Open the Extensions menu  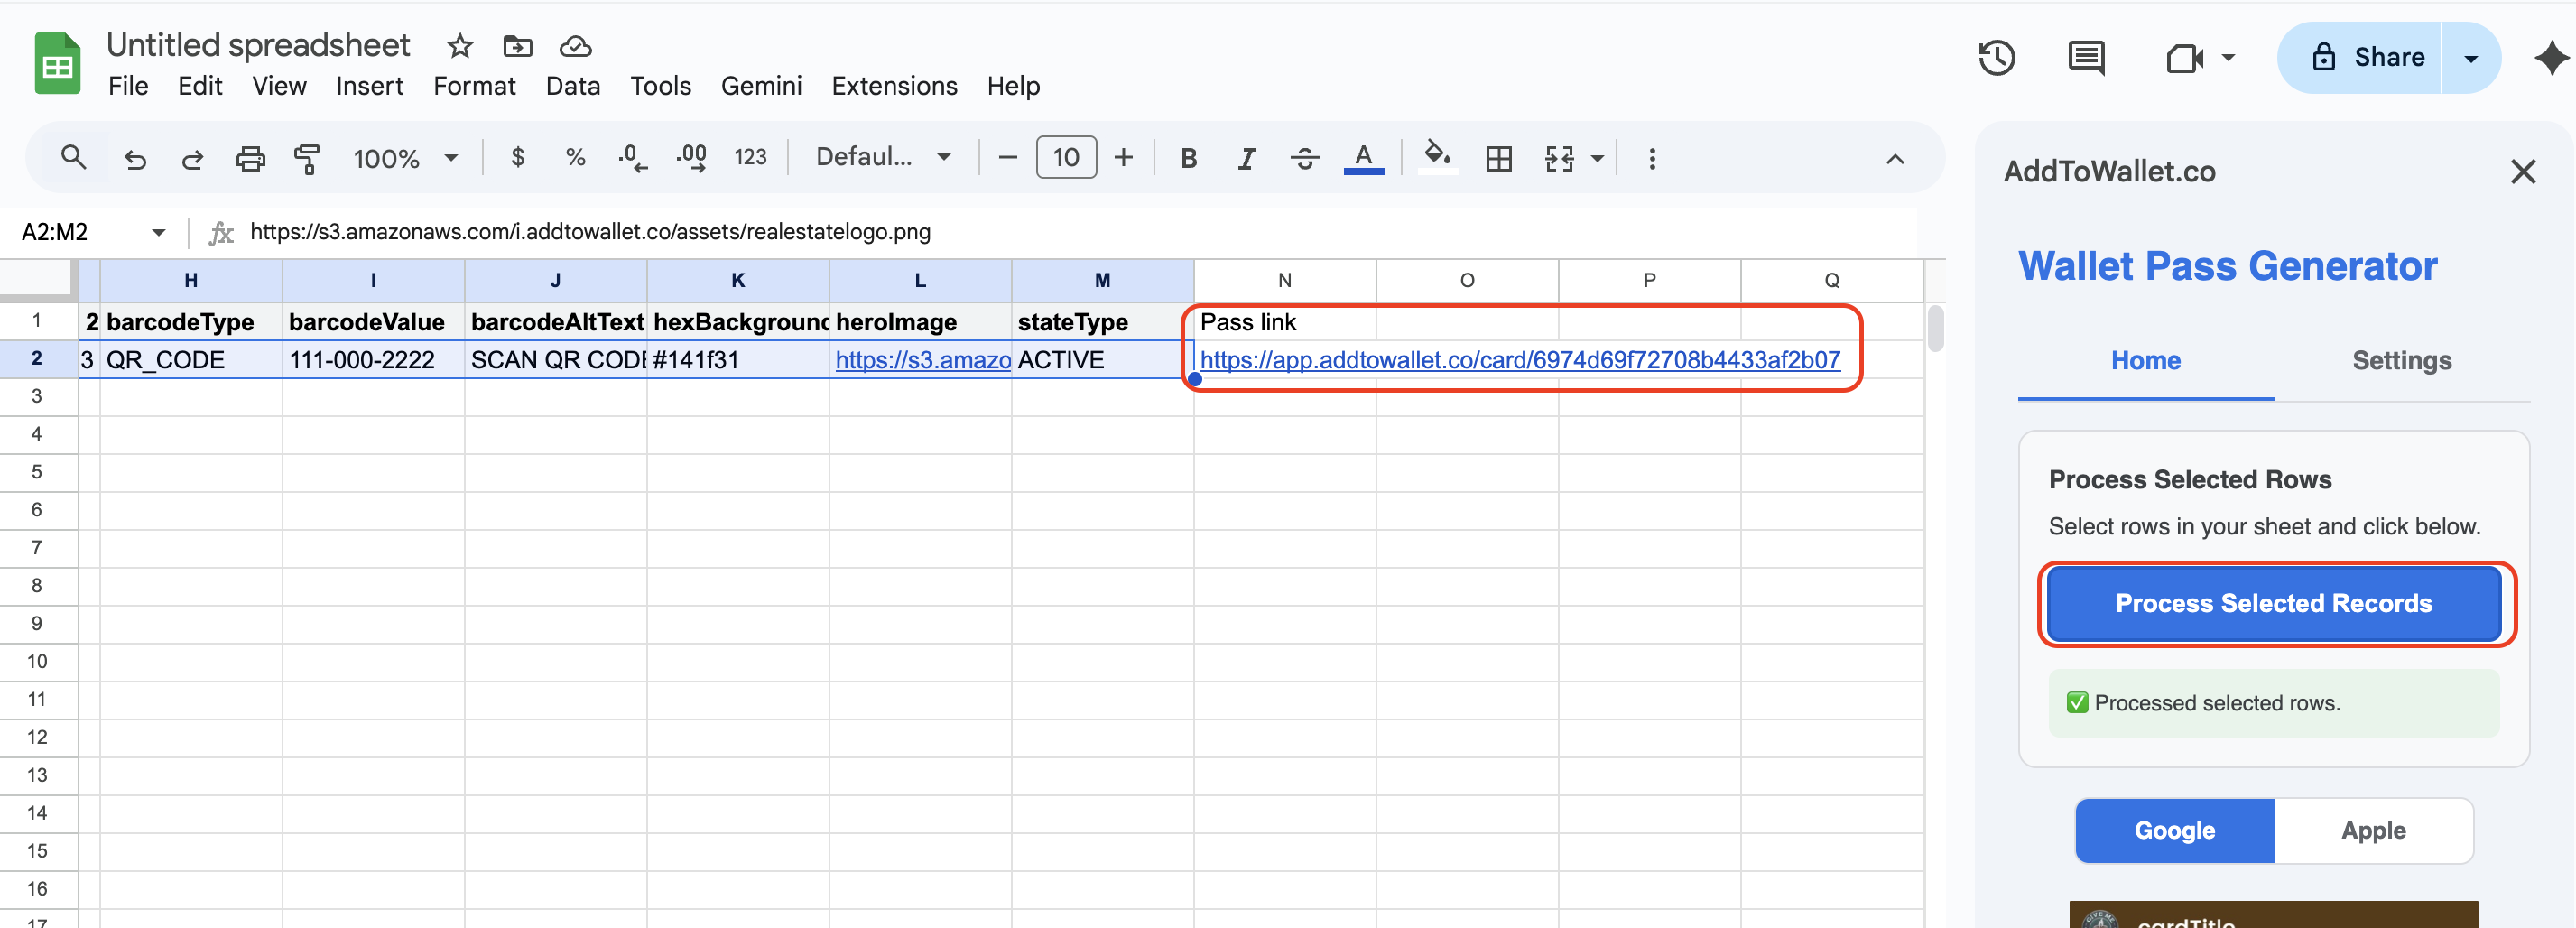(894, 86)
